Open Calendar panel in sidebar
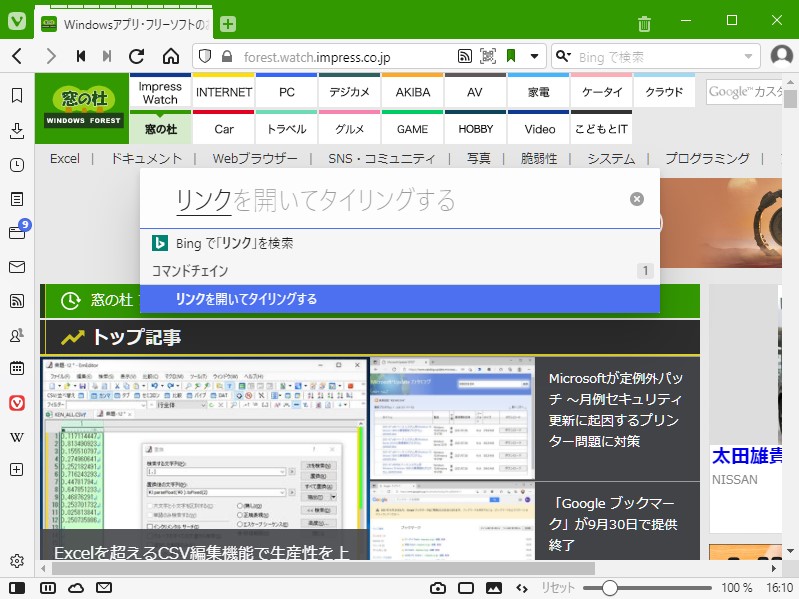 coord(17,368)
